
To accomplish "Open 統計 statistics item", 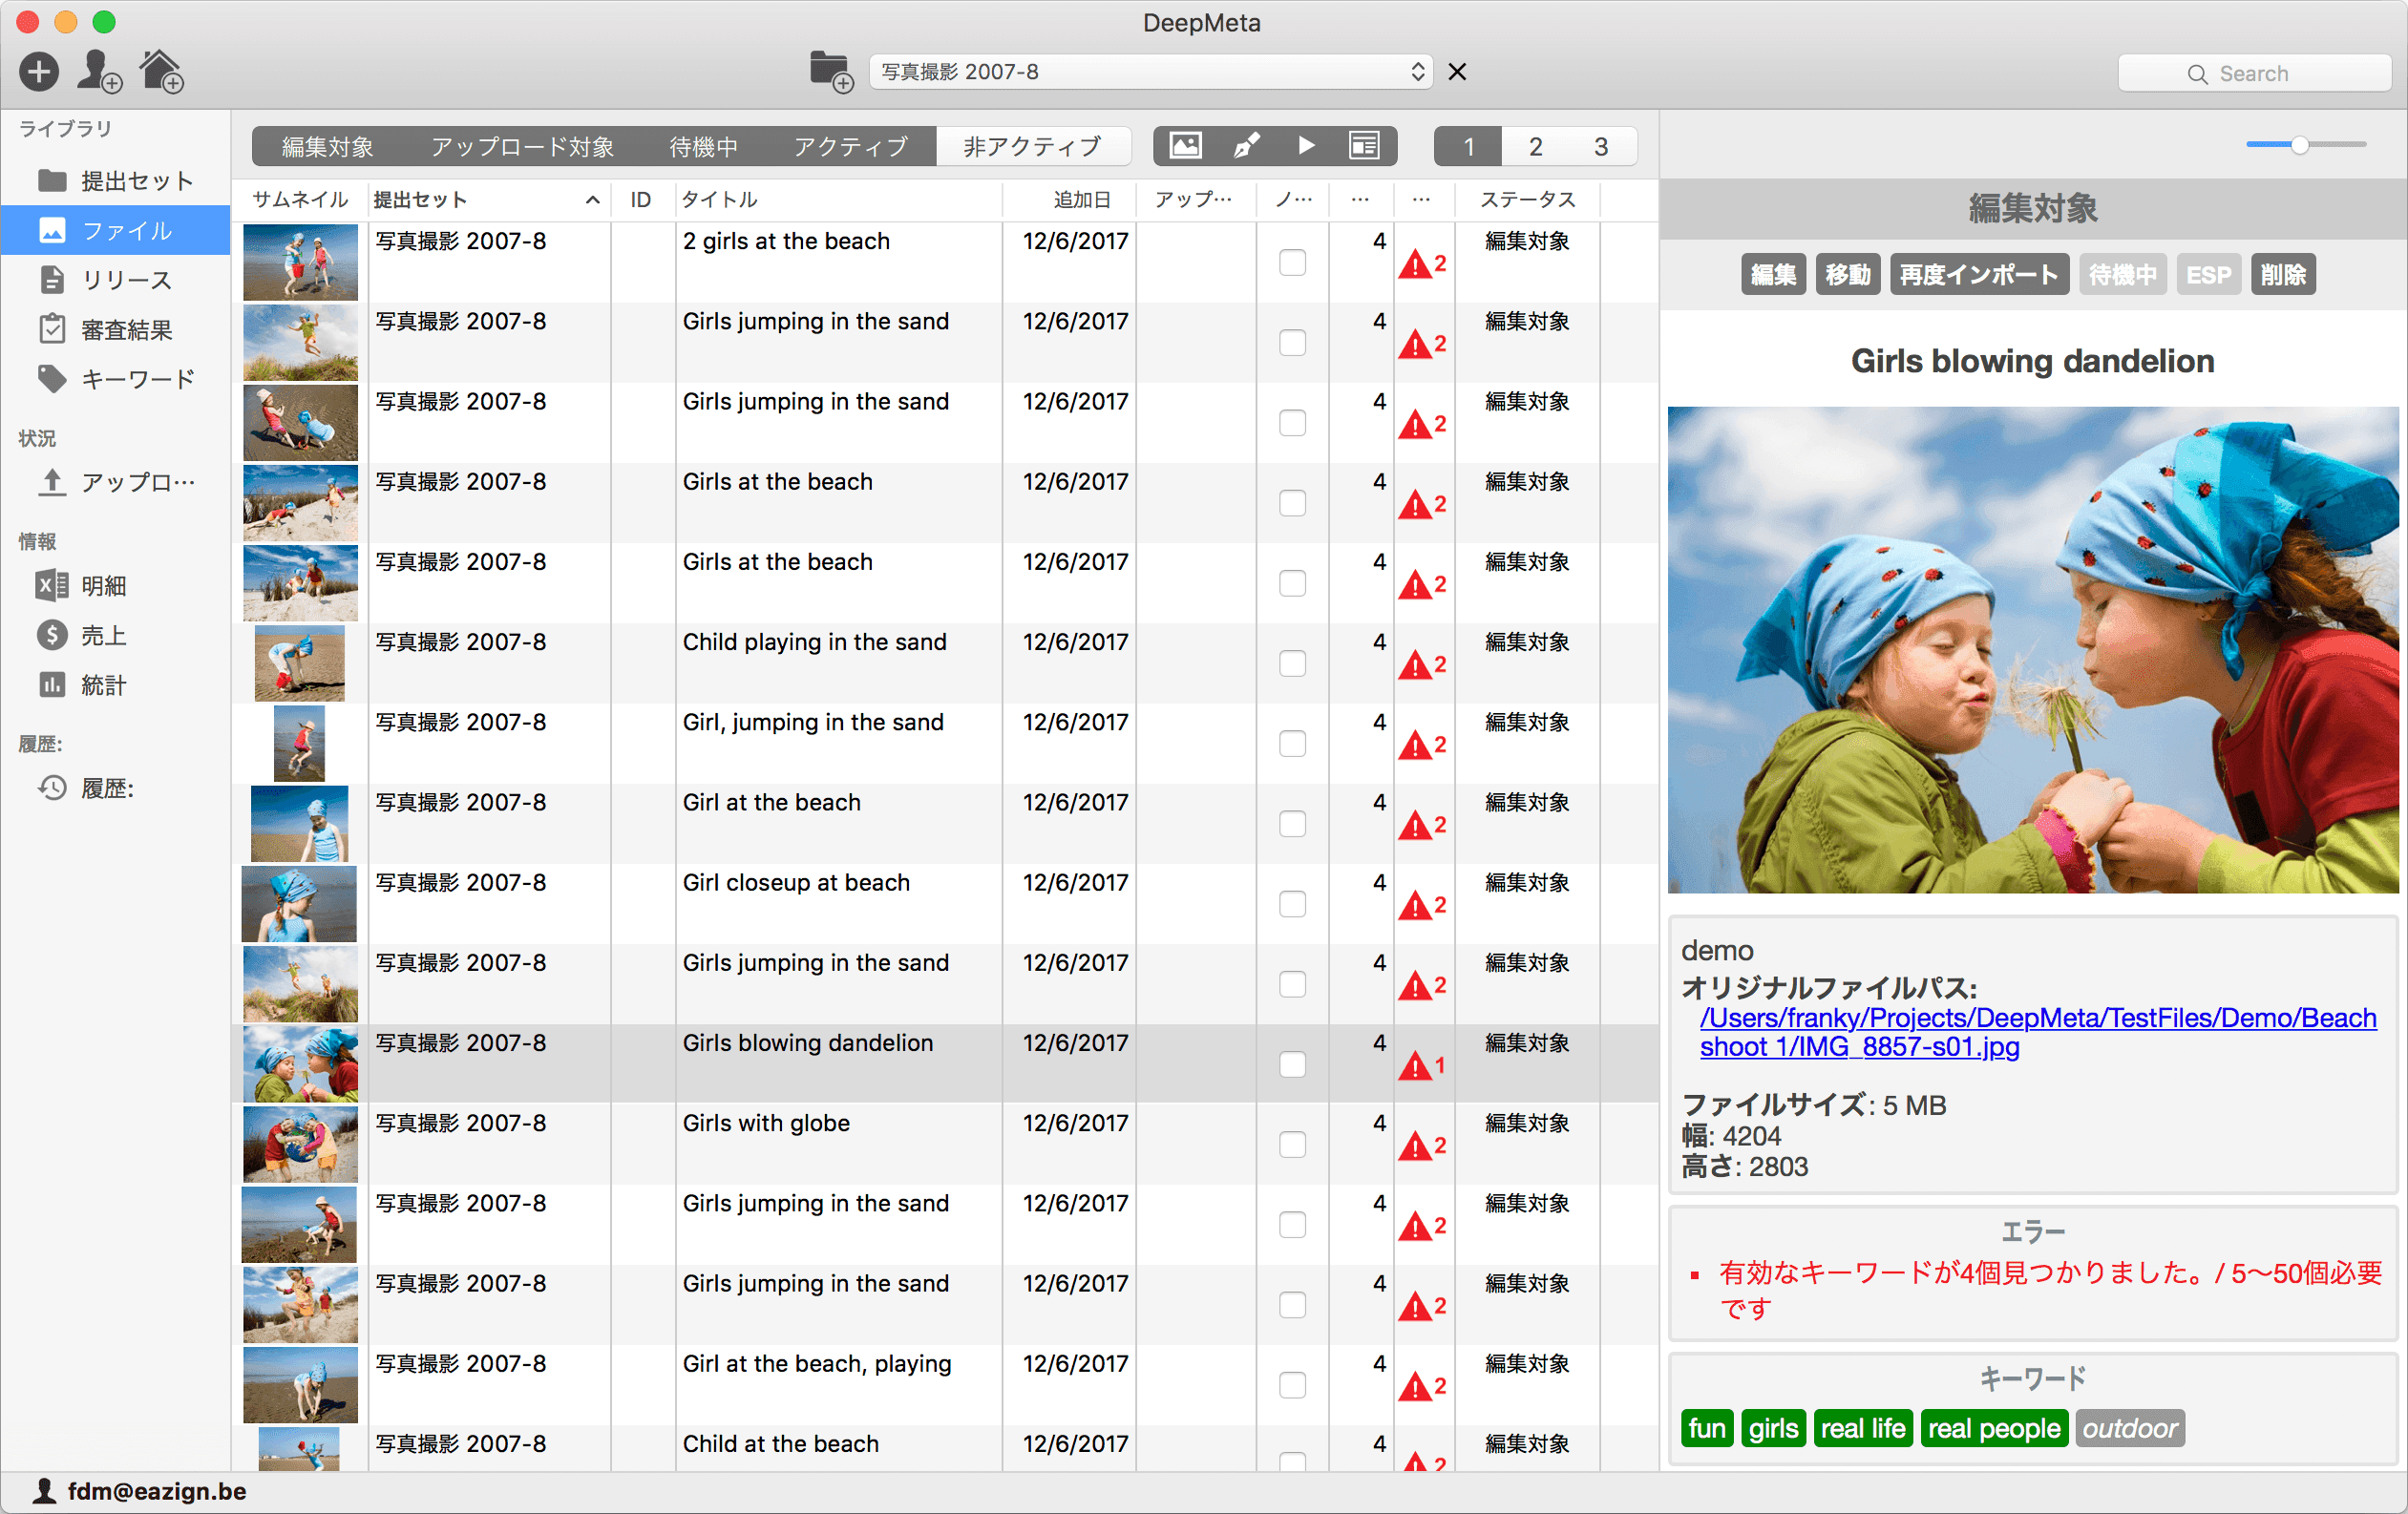I will point(116,685).
